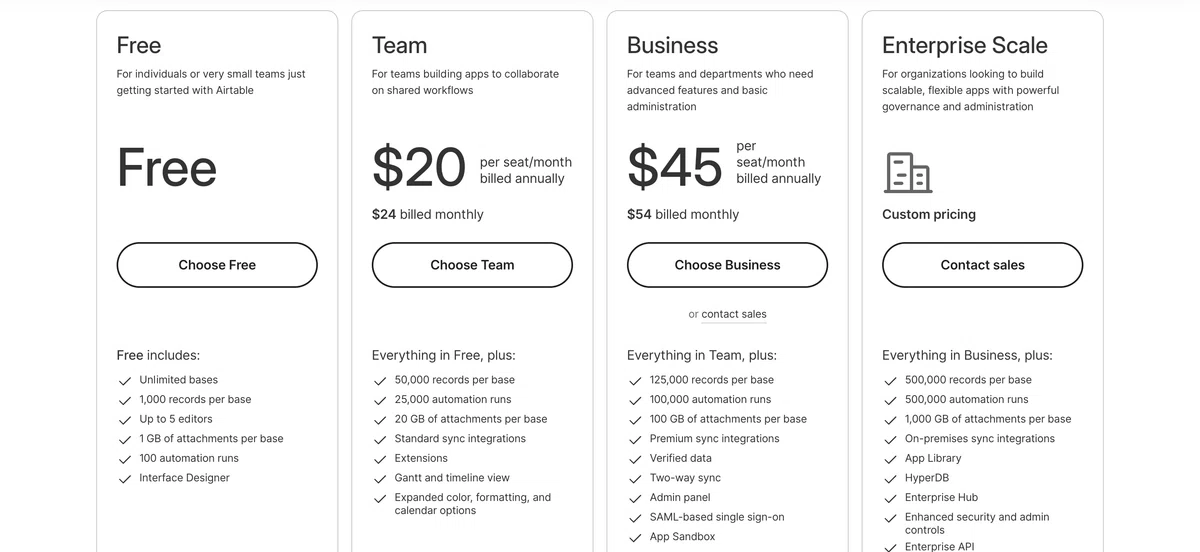Follow the 'contact sales' link under Business
This screenshot has height=552, width=1200.
tap(734, 314)
